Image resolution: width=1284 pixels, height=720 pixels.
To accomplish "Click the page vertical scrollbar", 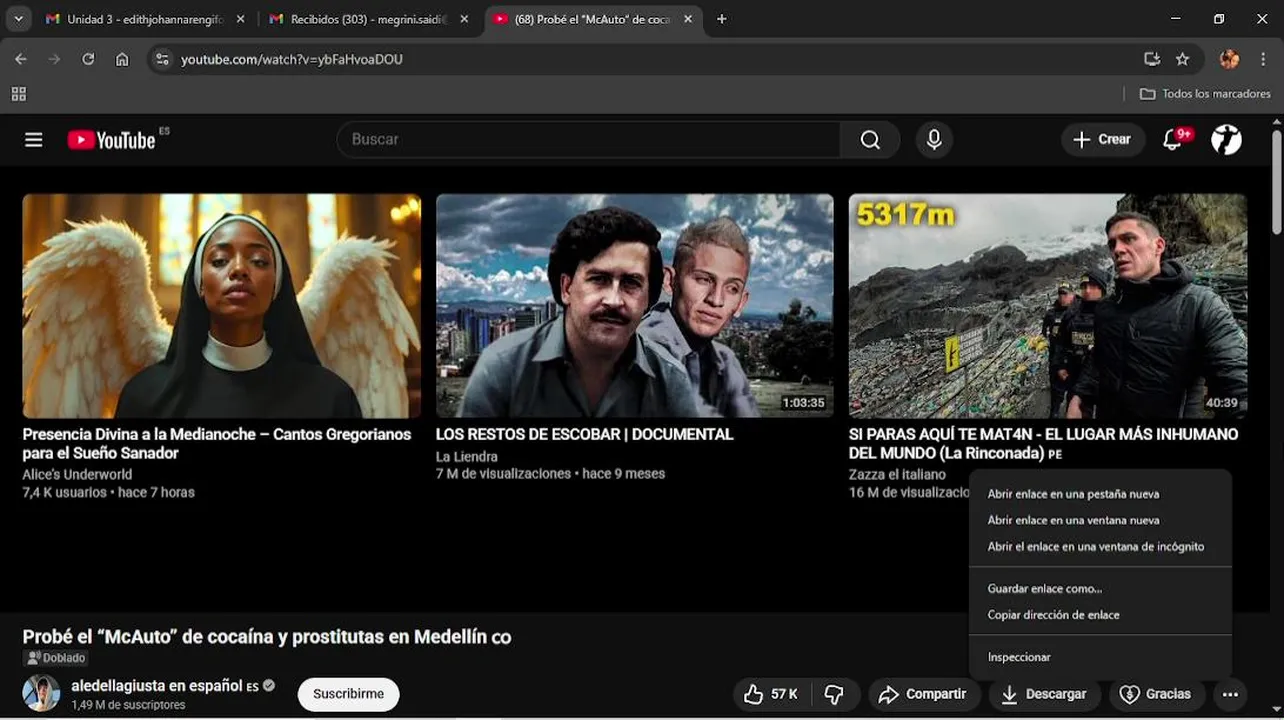I will (1277, 185).
